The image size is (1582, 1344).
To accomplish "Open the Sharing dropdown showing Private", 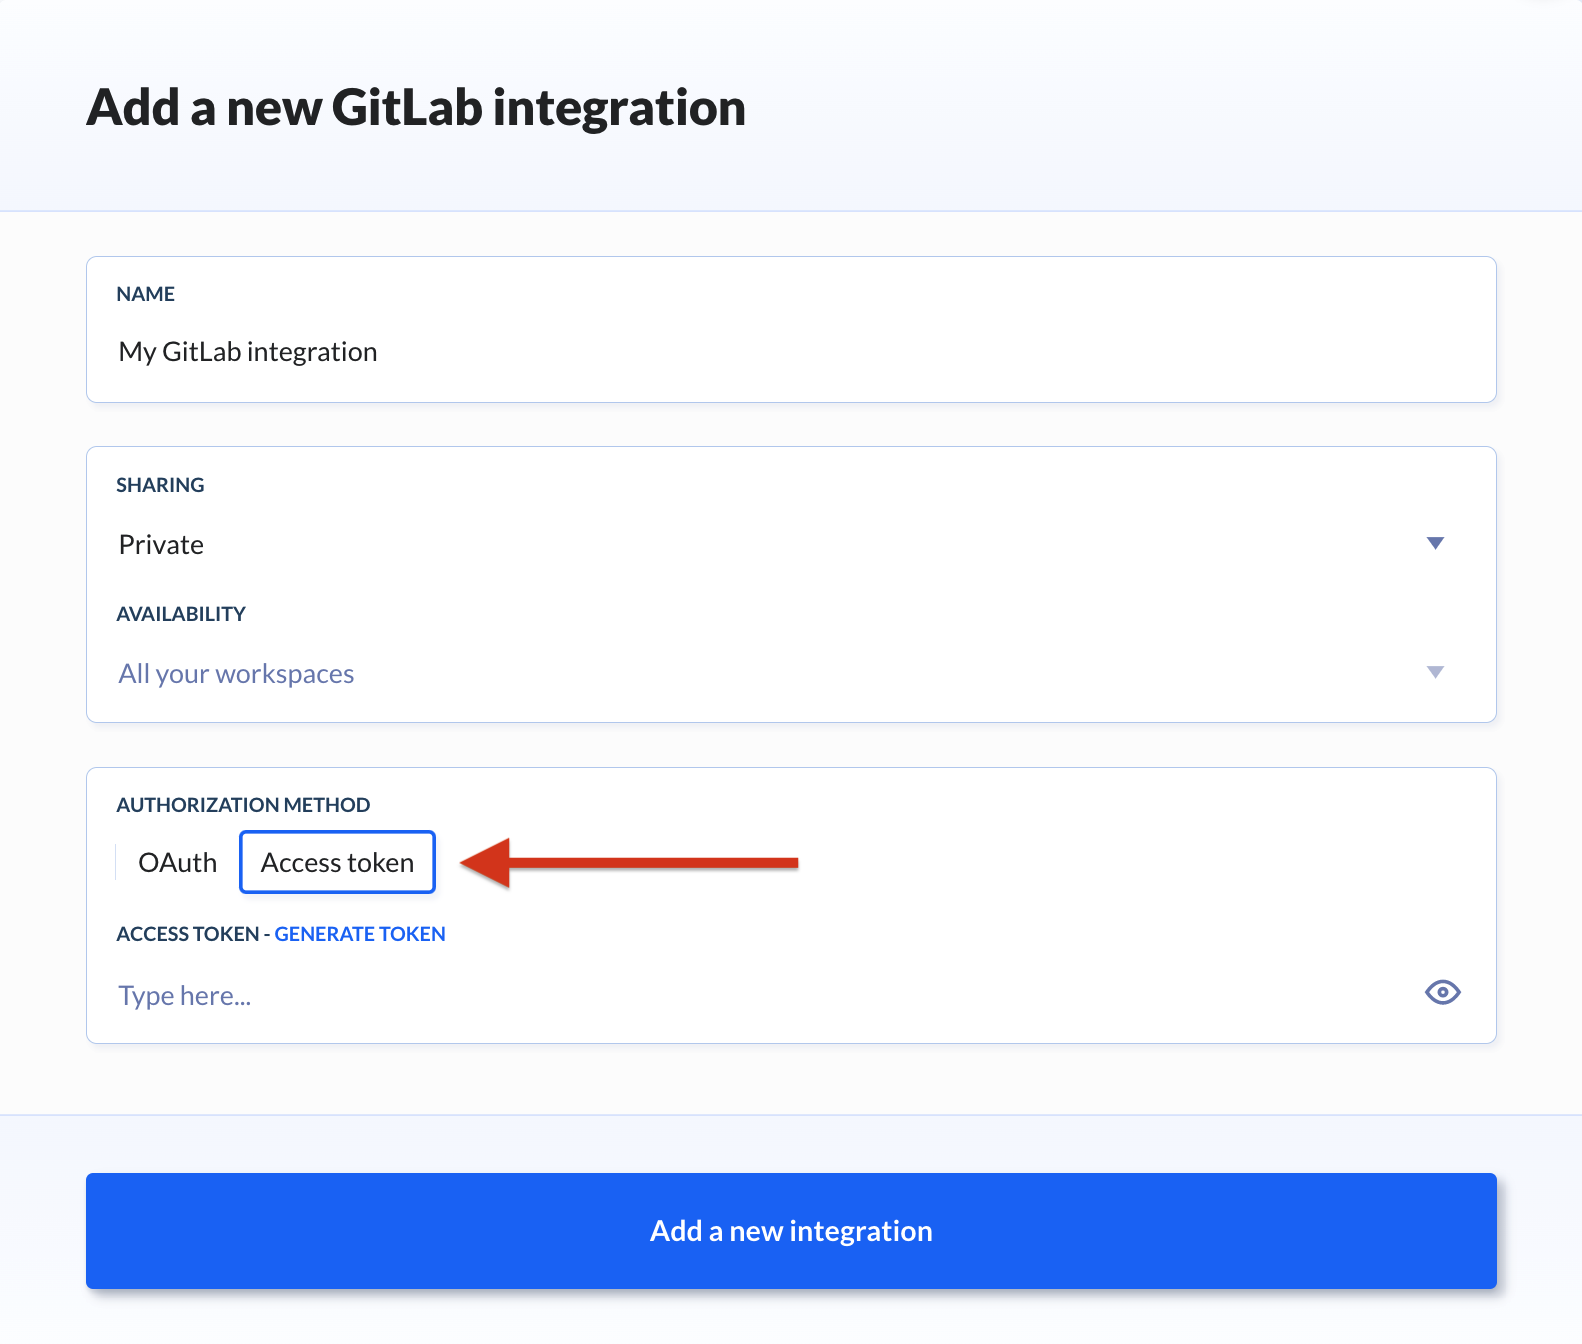I will (x=782, y=544).
